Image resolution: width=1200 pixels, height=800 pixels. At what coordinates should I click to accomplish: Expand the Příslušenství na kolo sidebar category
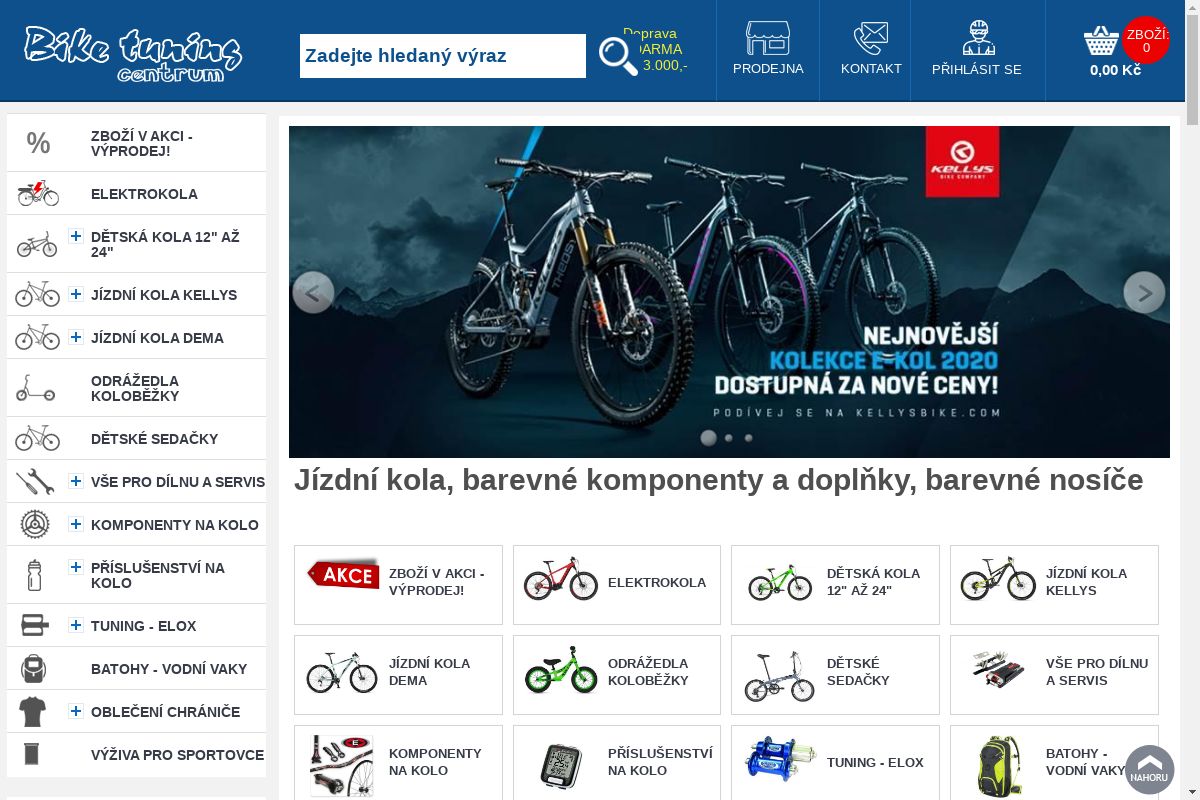(x=76, y=567)
